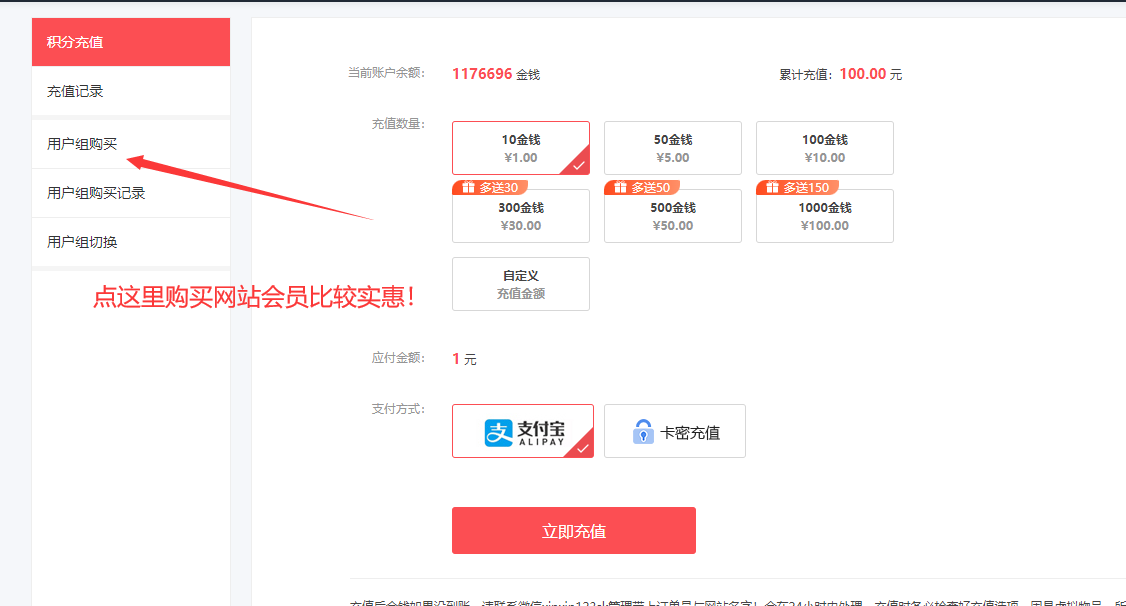Click the checkmark on 10金钱 option
This screenshot has height=606, width=1126.
(579, 164)
